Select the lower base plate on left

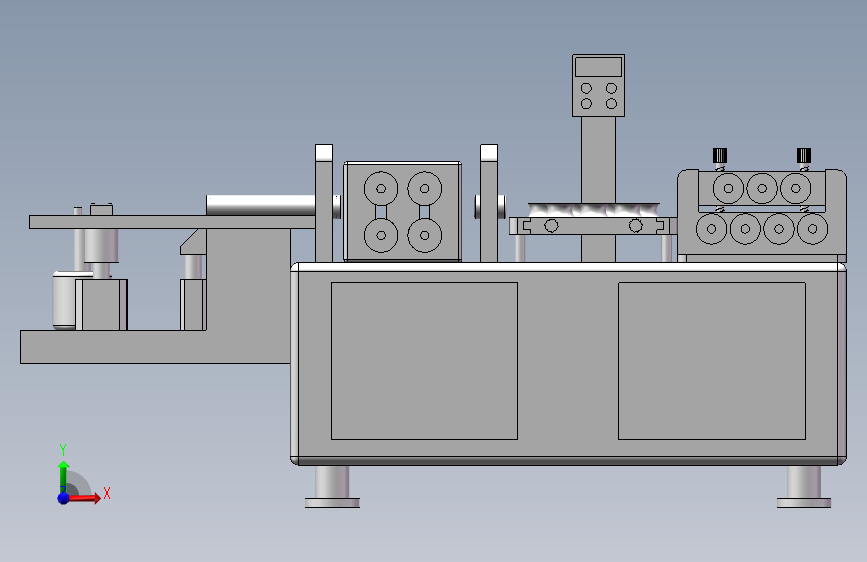click(x=155, y=347)
